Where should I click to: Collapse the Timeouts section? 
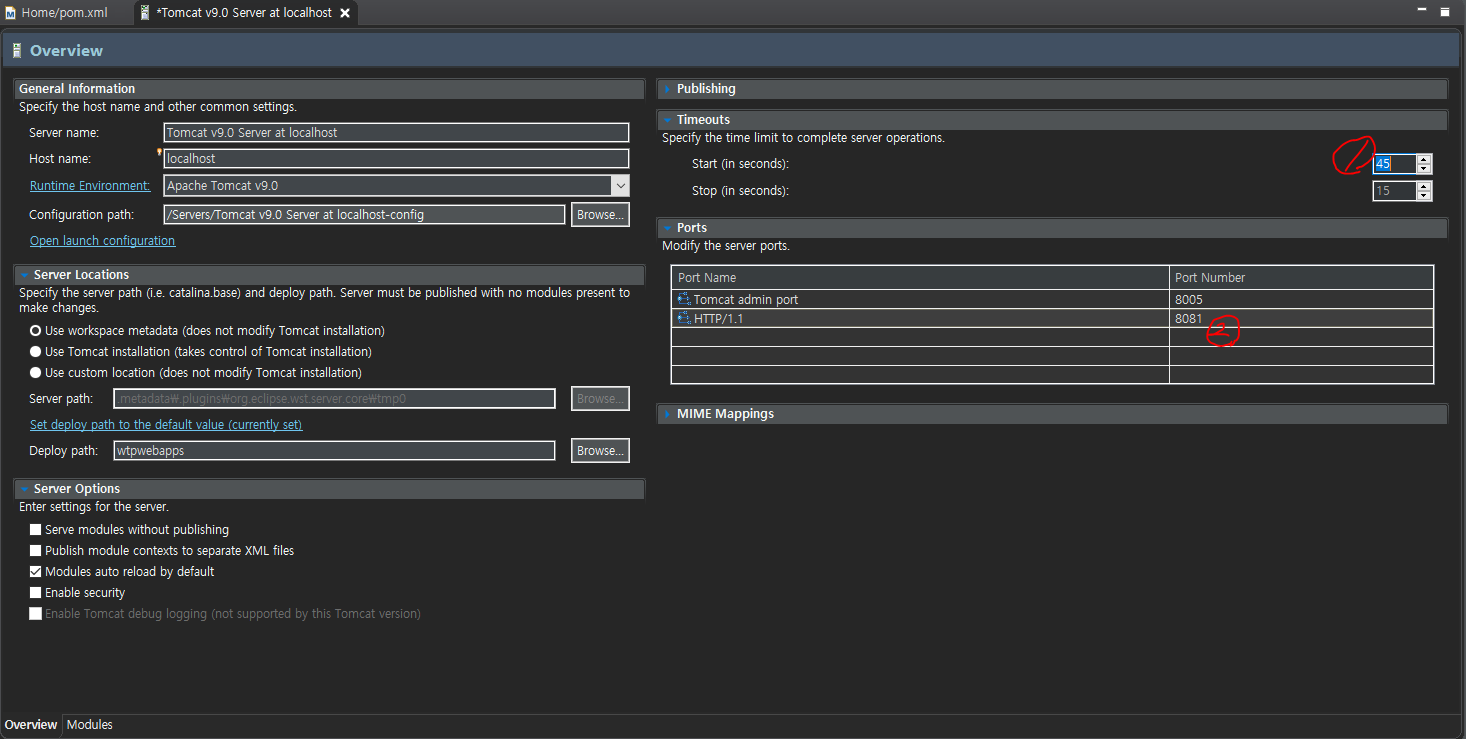(x=667, y=120)
